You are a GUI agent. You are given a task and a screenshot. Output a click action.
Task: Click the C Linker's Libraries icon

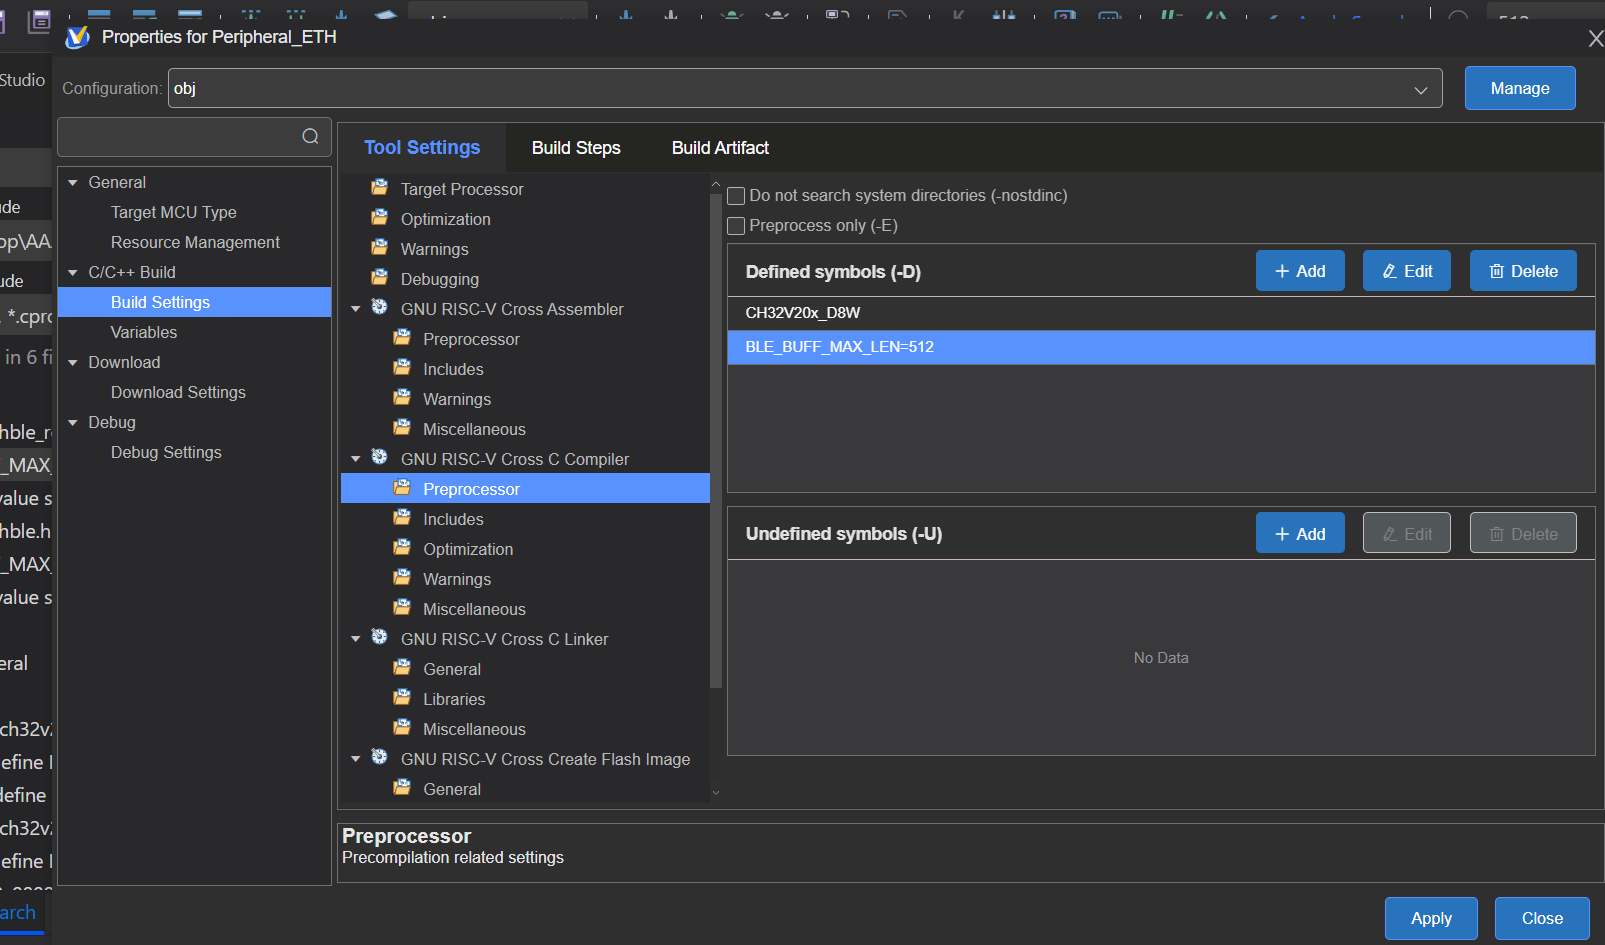pyautogui.click(x=402, y=698)
